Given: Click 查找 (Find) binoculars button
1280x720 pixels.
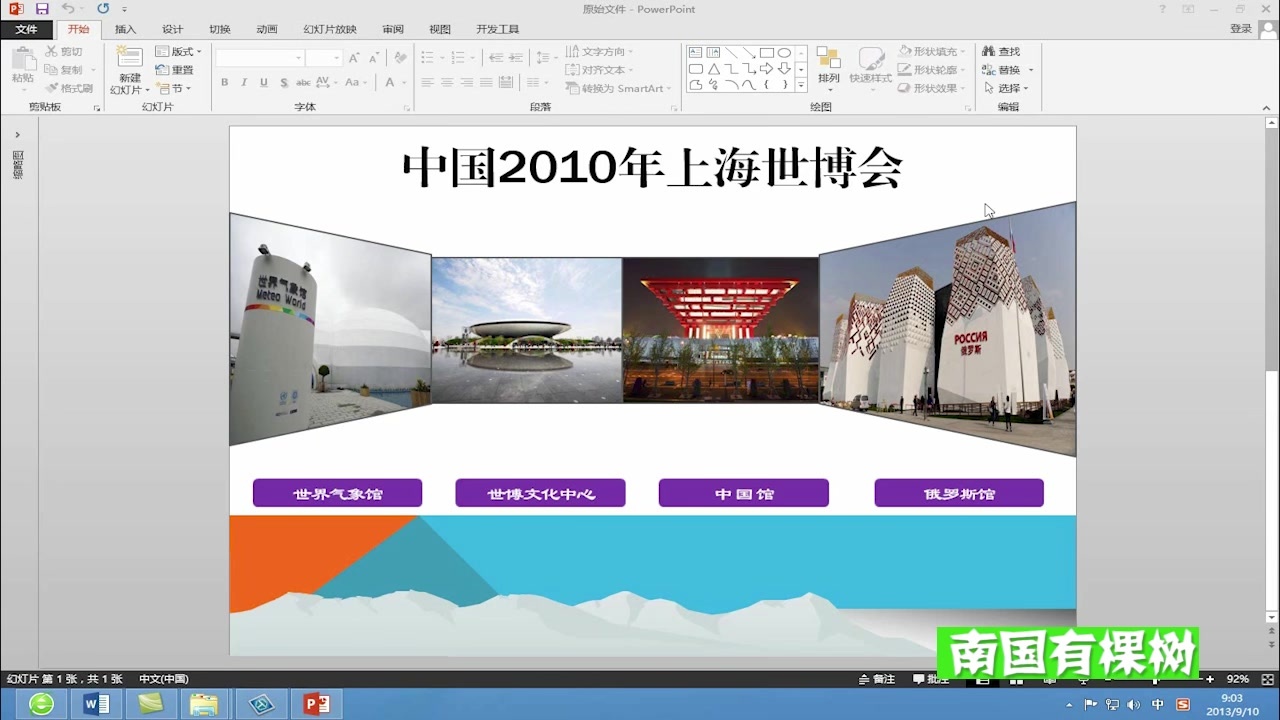Looking at the screenshot, I should pyautogui.click(x=1002, y=51).
